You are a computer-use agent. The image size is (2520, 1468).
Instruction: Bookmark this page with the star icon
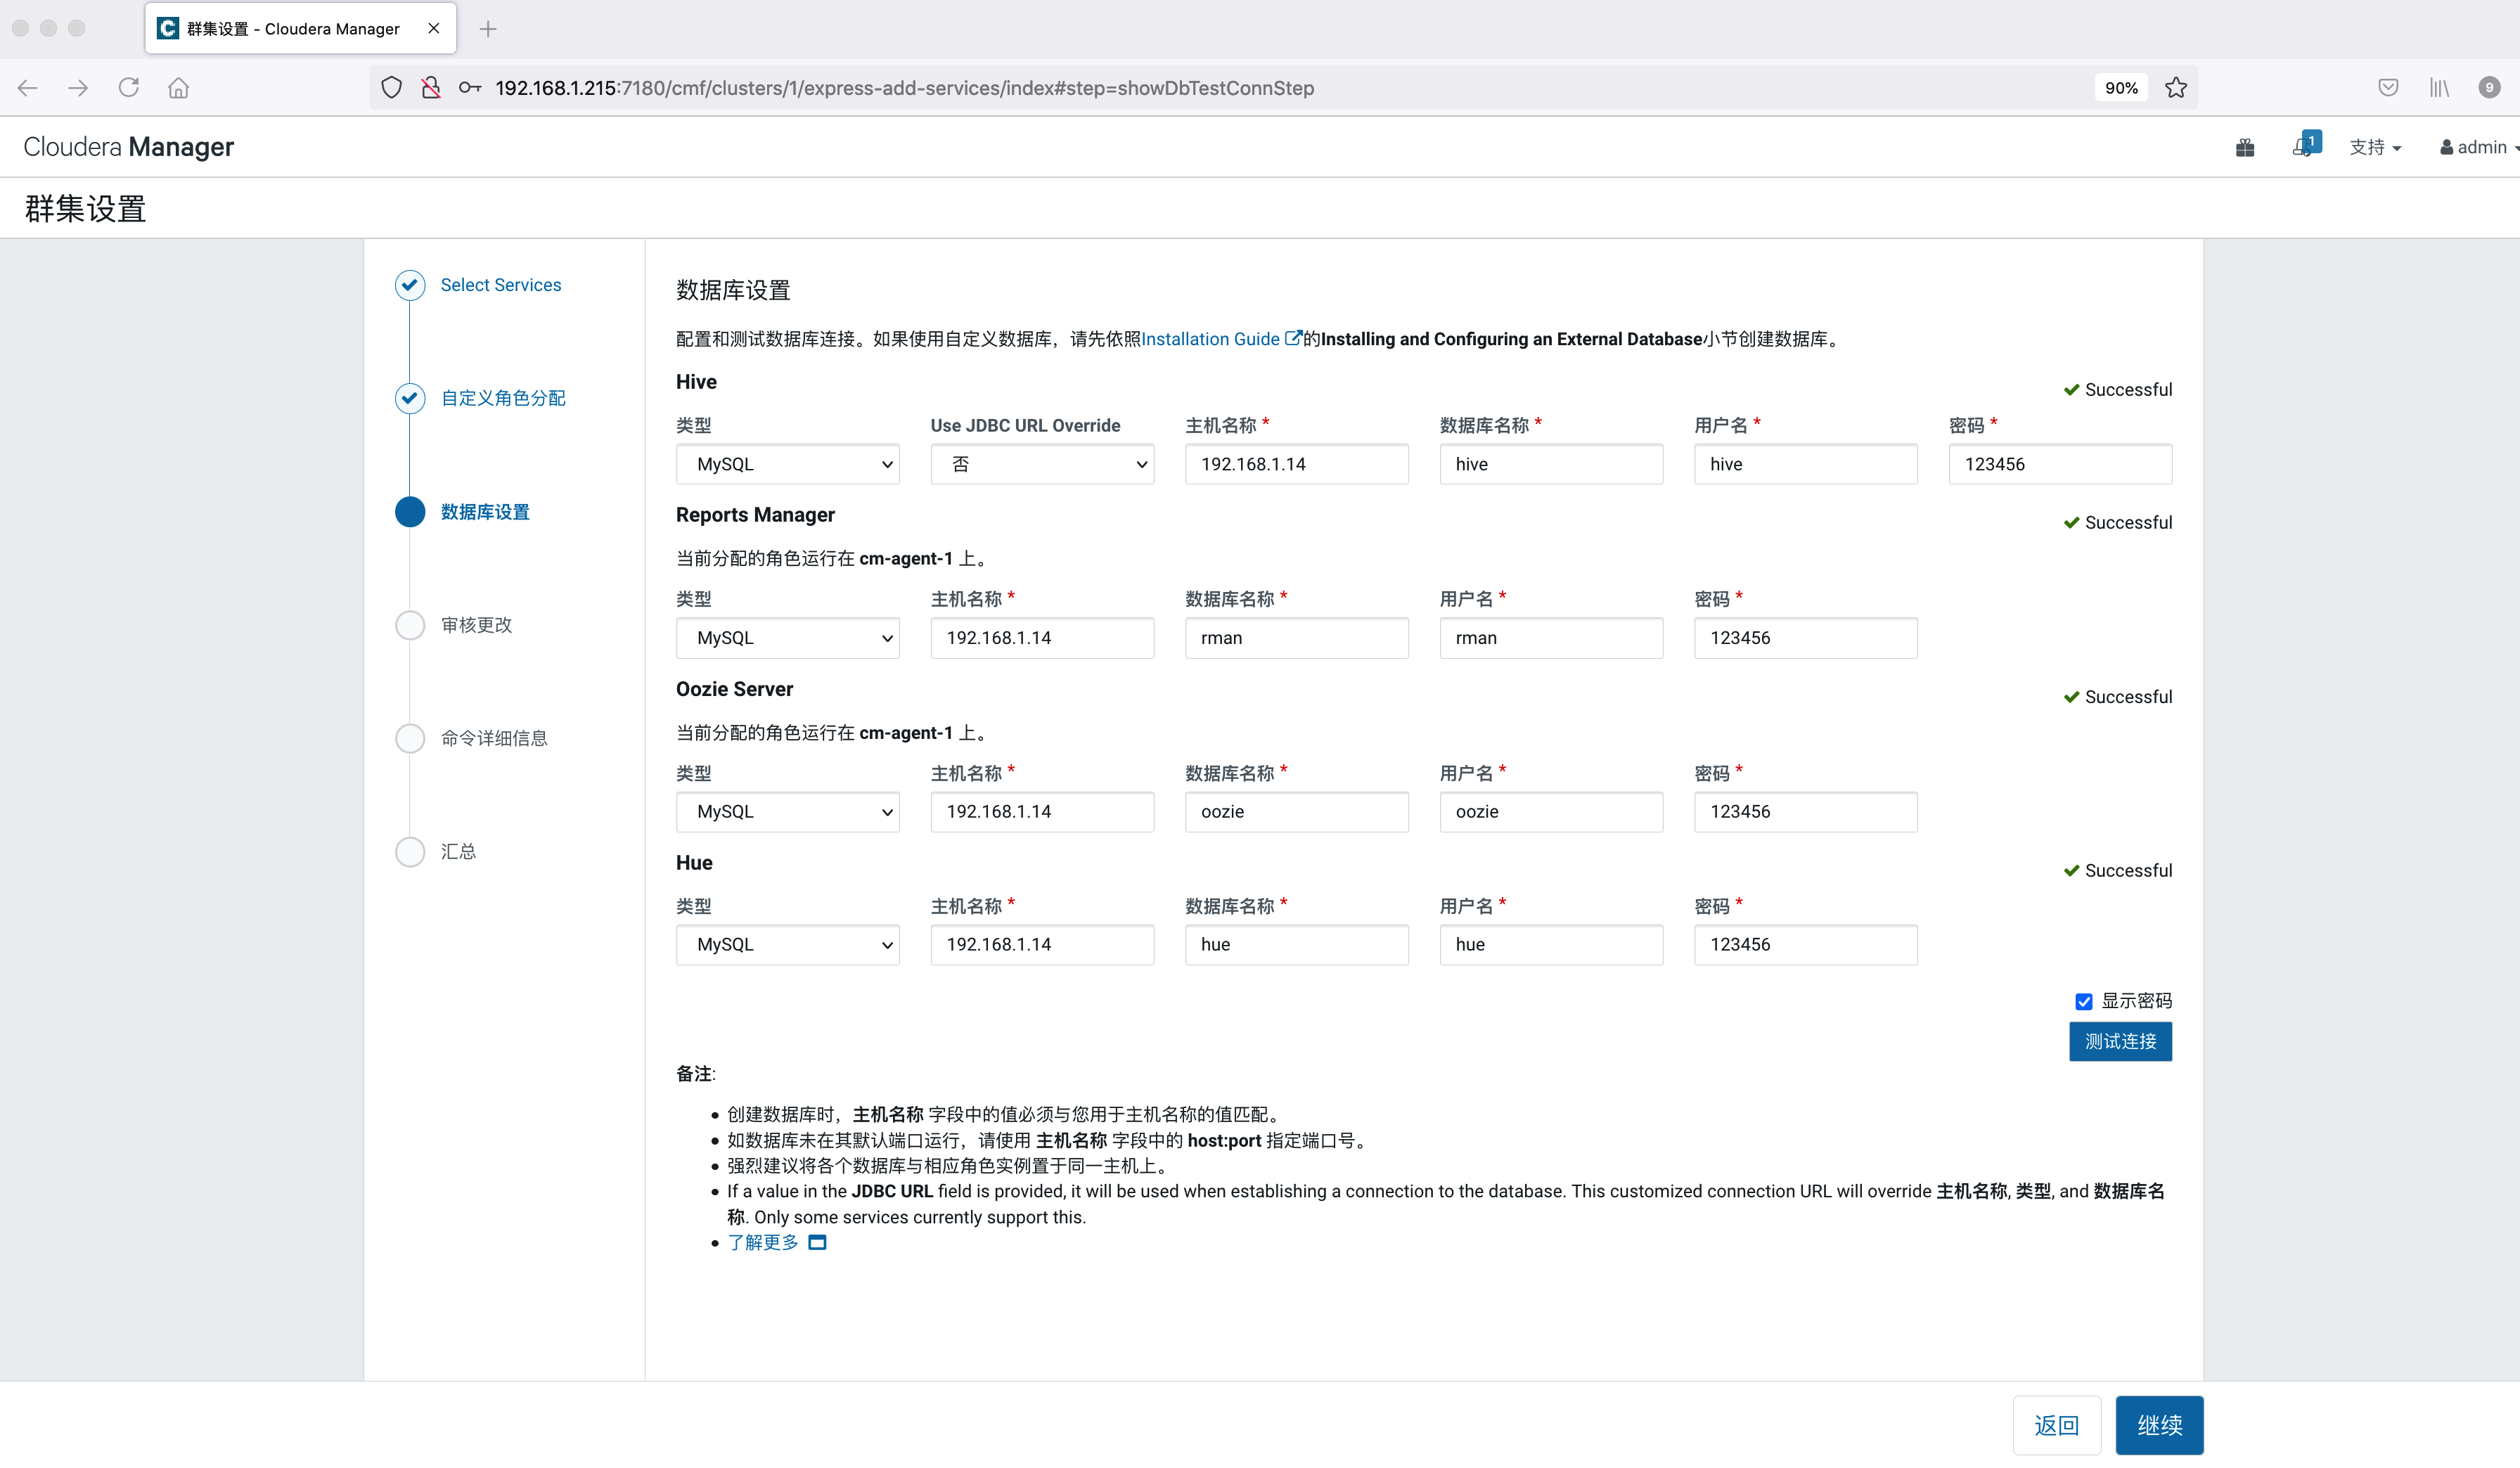tap(2175, 88)
